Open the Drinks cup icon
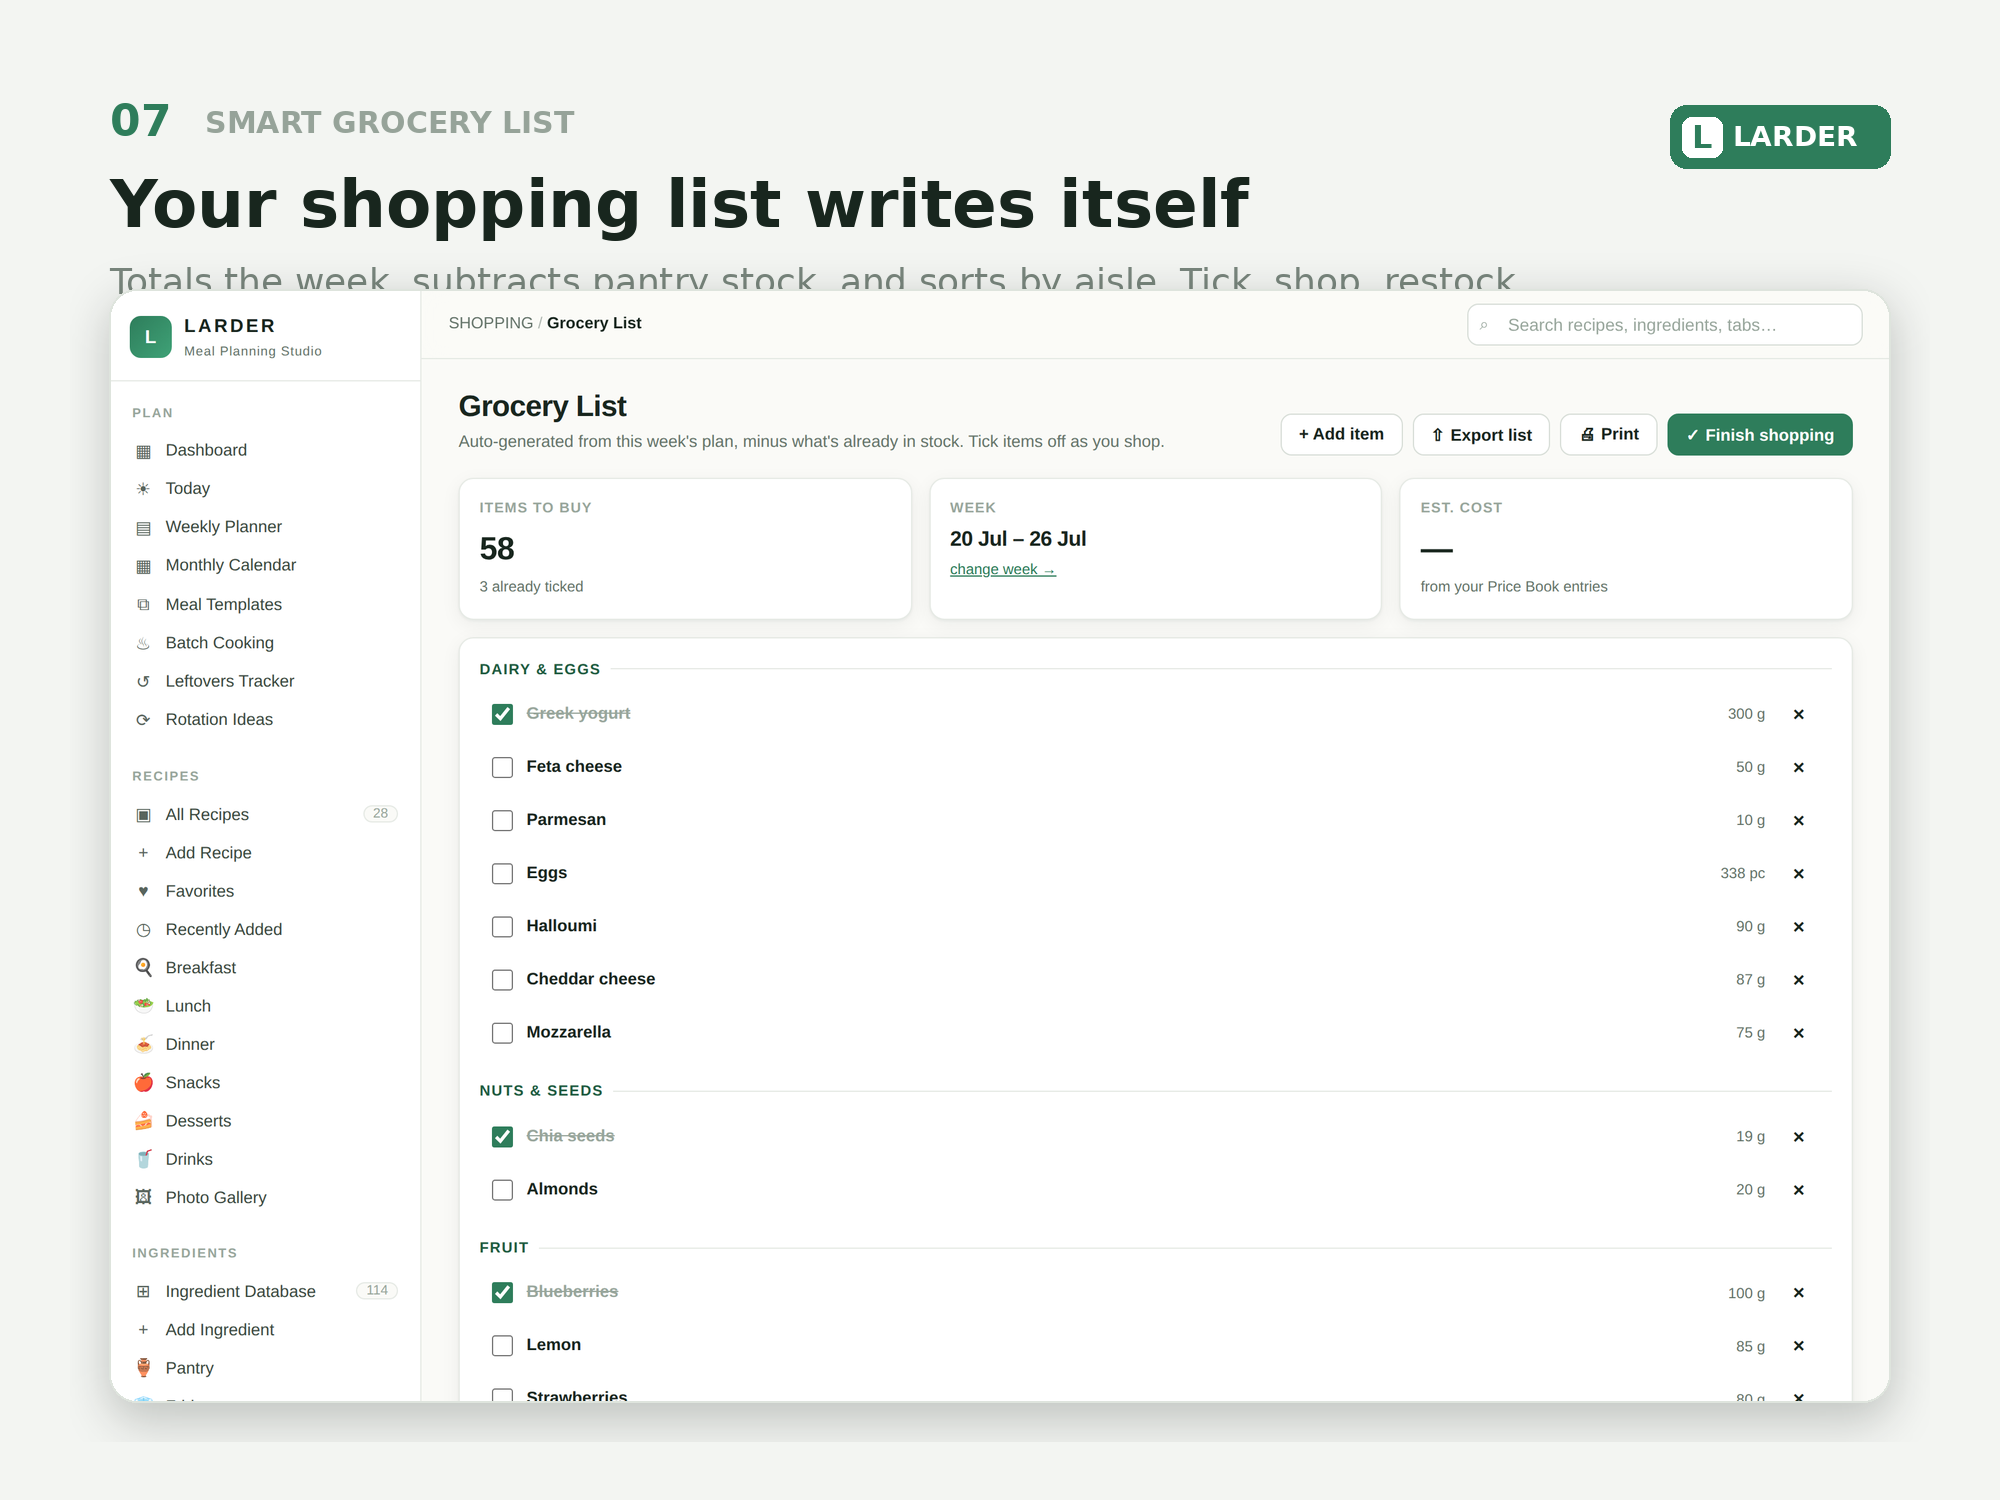The height and width of the screenshot is (1500, 2000). click(x=143, y=1160)
